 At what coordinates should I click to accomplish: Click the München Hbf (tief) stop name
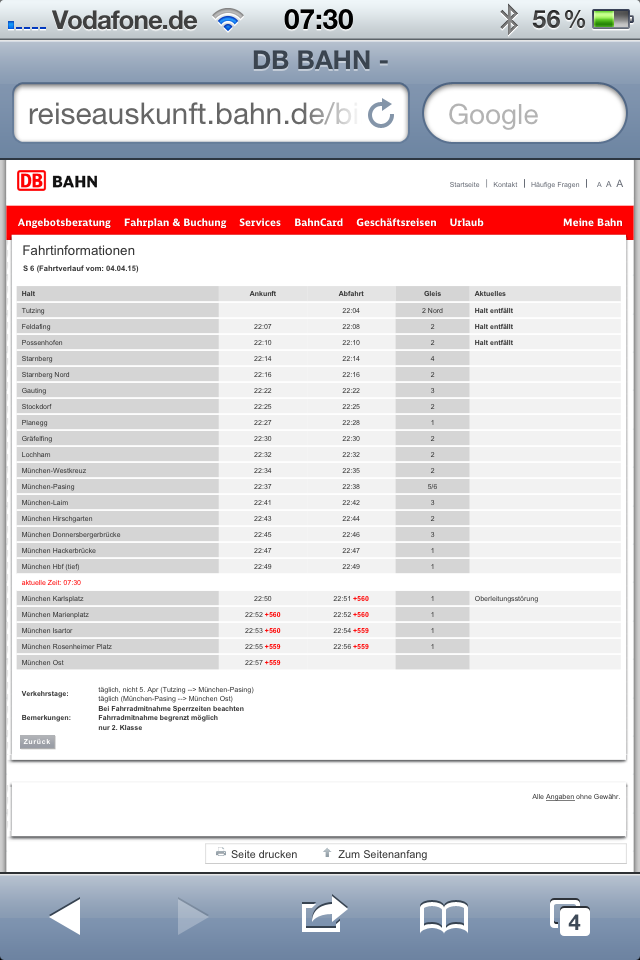click(x=50, y=566)
